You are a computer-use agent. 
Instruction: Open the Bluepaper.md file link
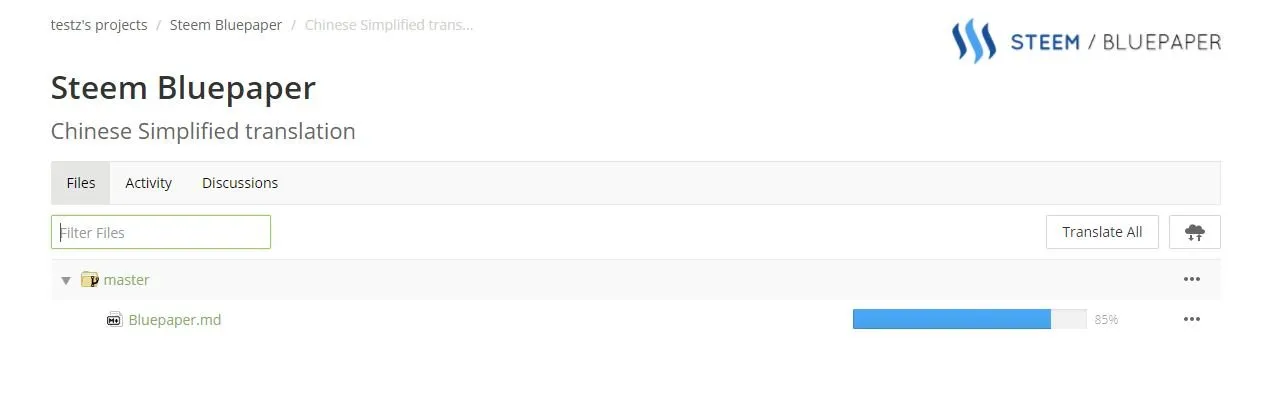click(175, 320)
